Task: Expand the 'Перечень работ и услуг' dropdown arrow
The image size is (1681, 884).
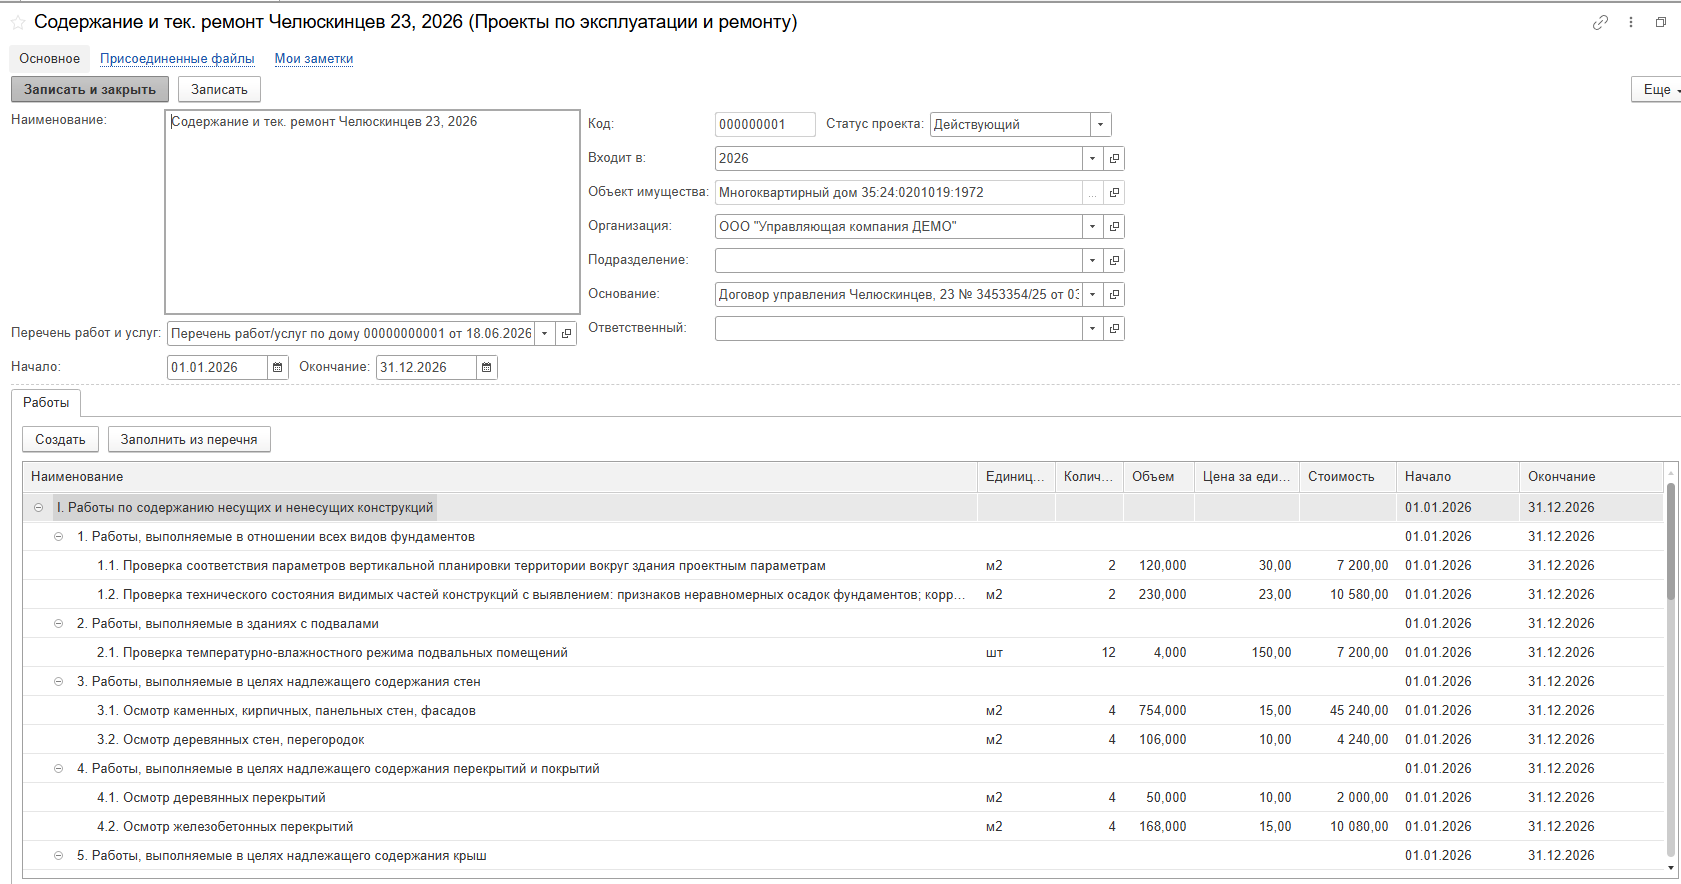Action: click(x=544, y=333)
